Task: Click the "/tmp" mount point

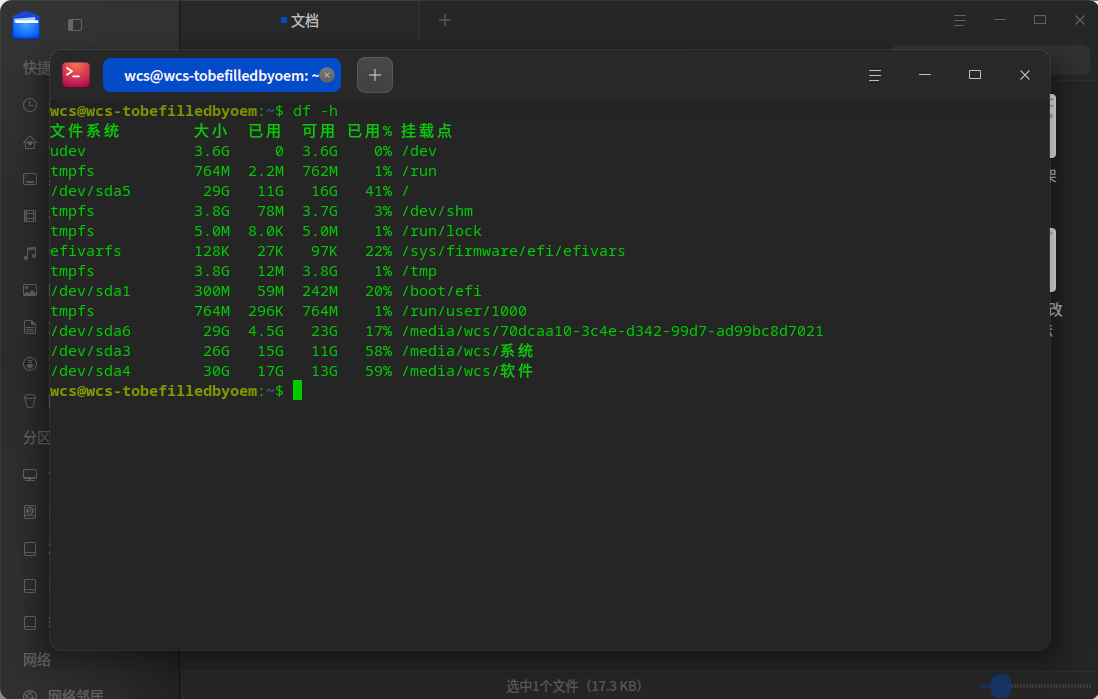Action: pyautogui.click(x=419, y=271)
